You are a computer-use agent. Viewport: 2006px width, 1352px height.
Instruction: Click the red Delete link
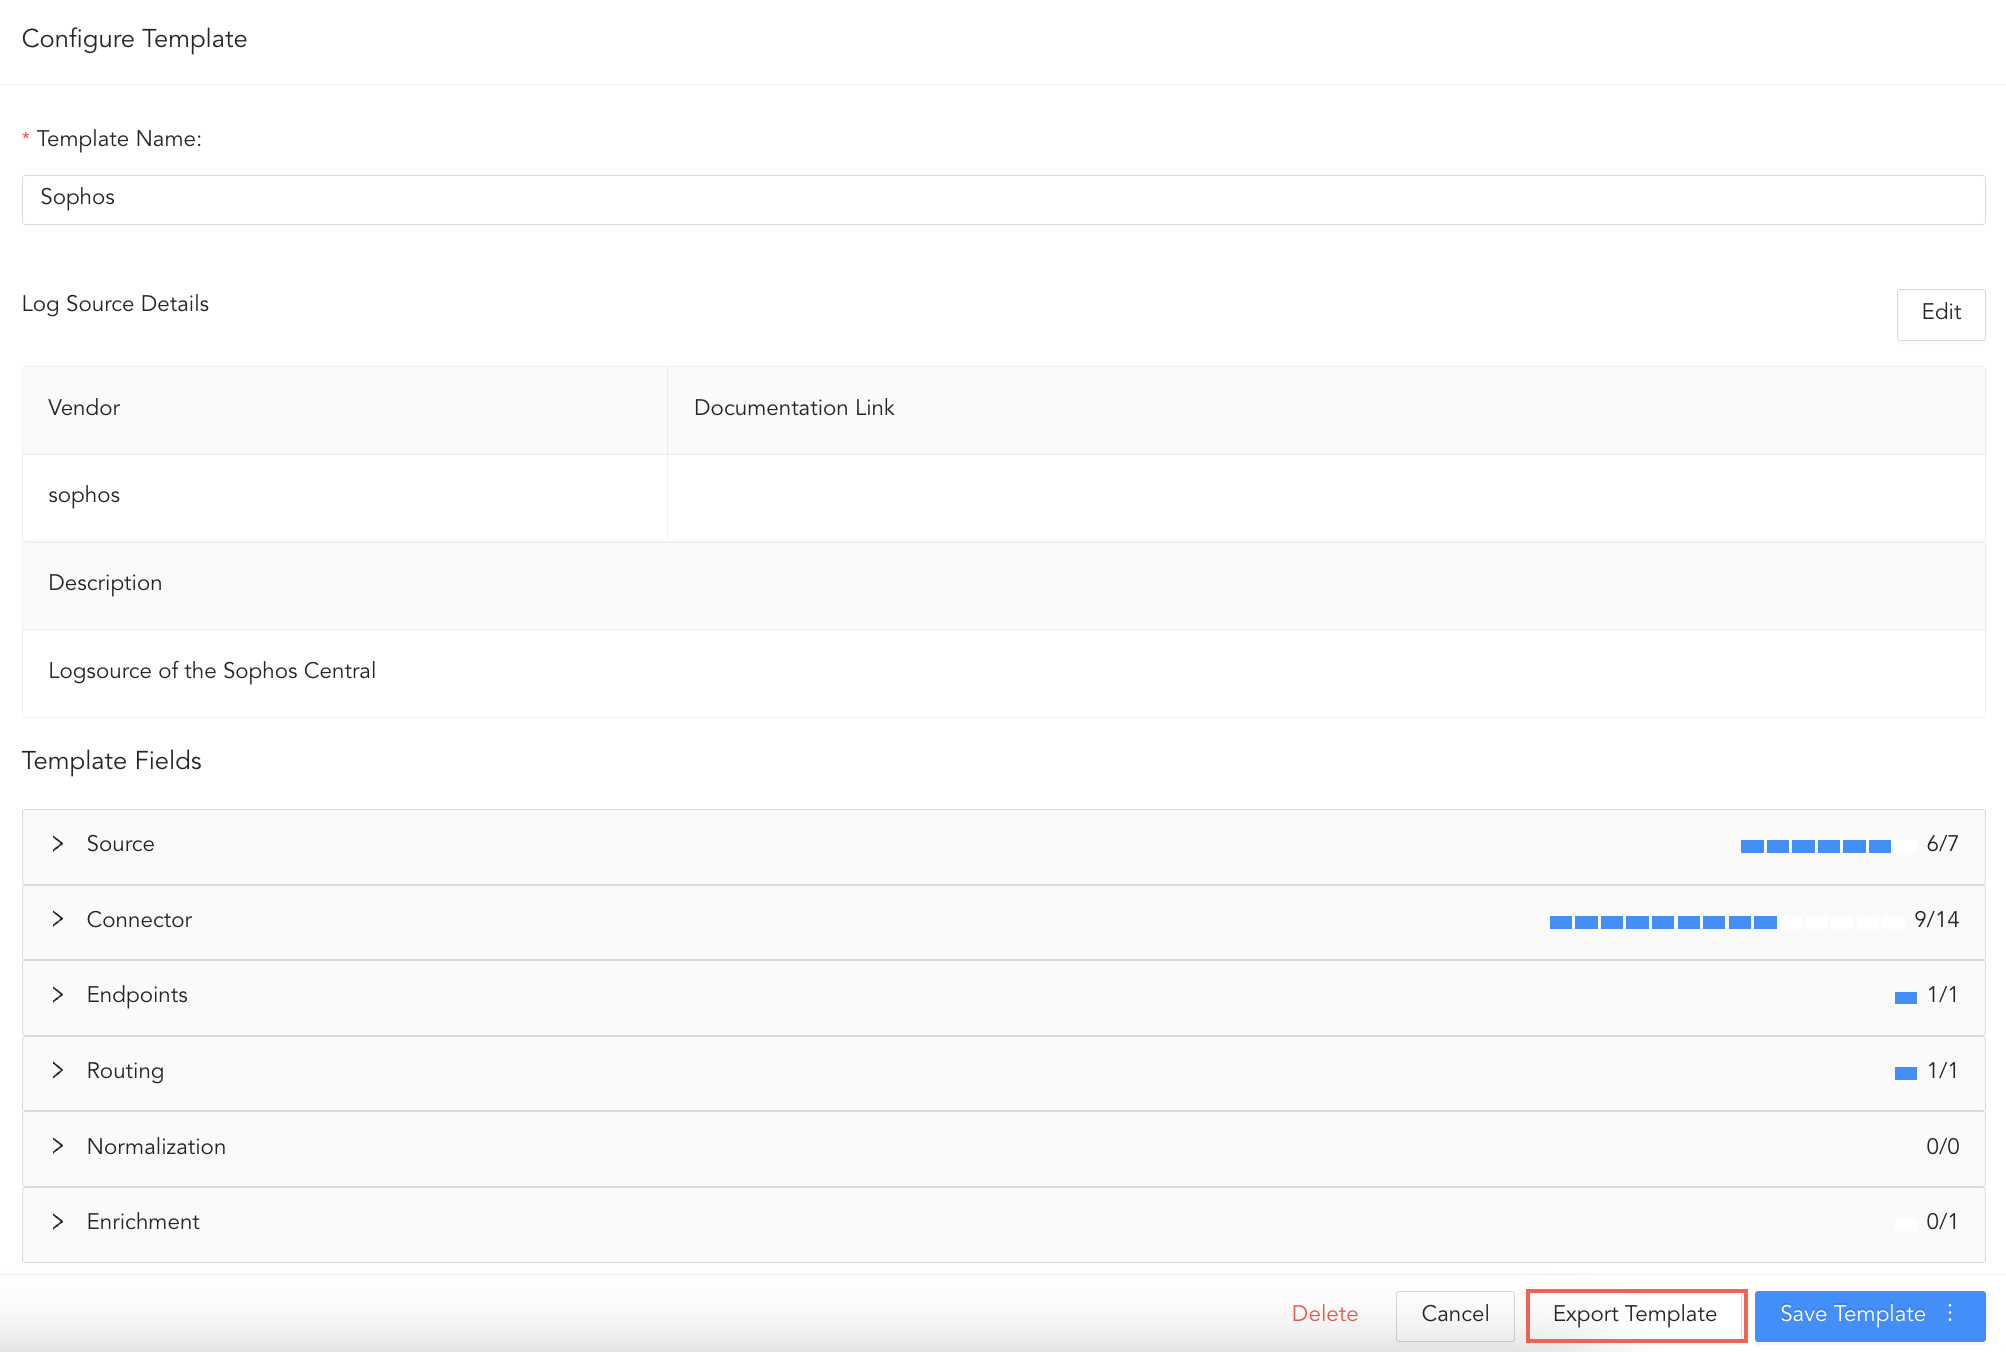click(x=1324, y=1314)
